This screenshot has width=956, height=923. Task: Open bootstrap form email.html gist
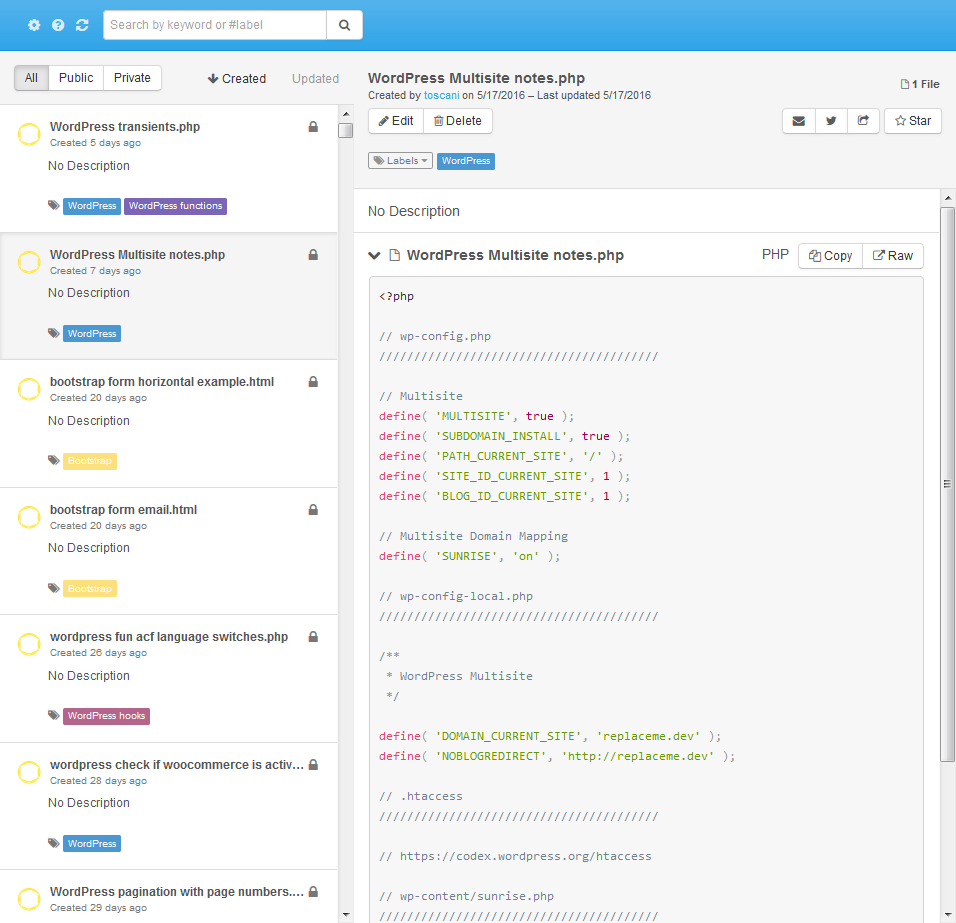123,510
